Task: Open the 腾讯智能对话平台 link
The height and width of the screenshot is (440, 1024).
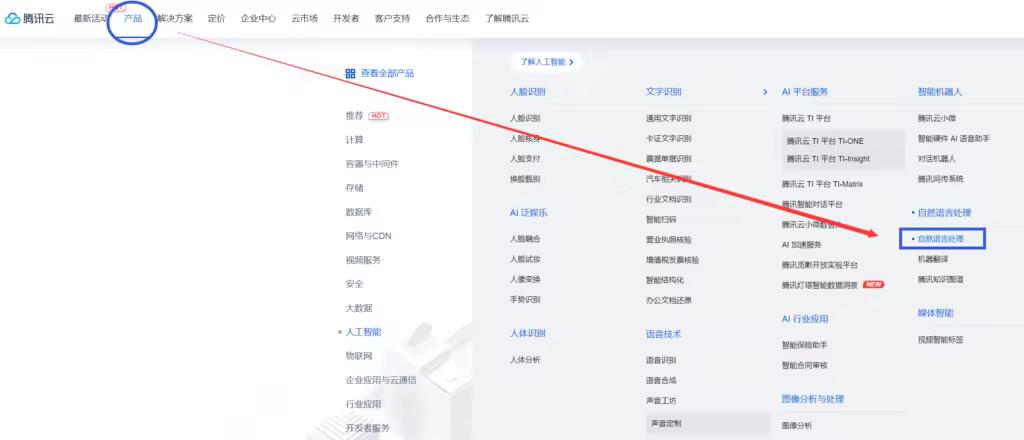Action: tap(812, 204)
